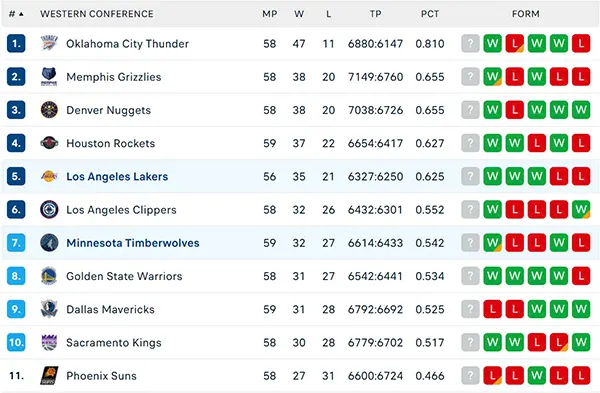600x393 pixels.
Task: Open the Minnesota Timberwolves team link
Action: coord(133,243)
